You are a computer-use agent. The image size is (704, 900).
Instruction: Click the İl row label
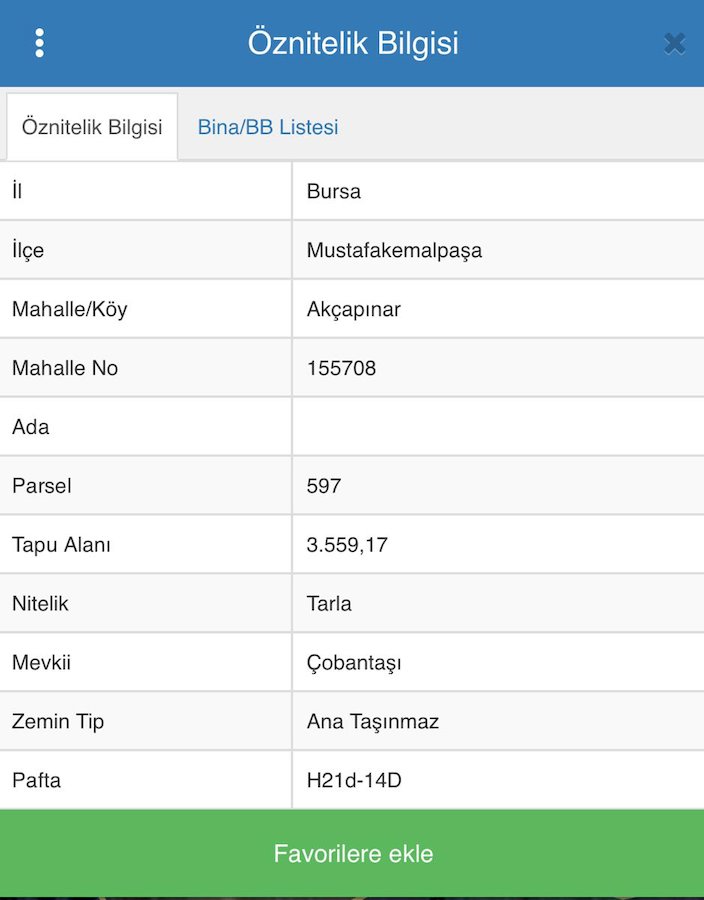[17, 191]
